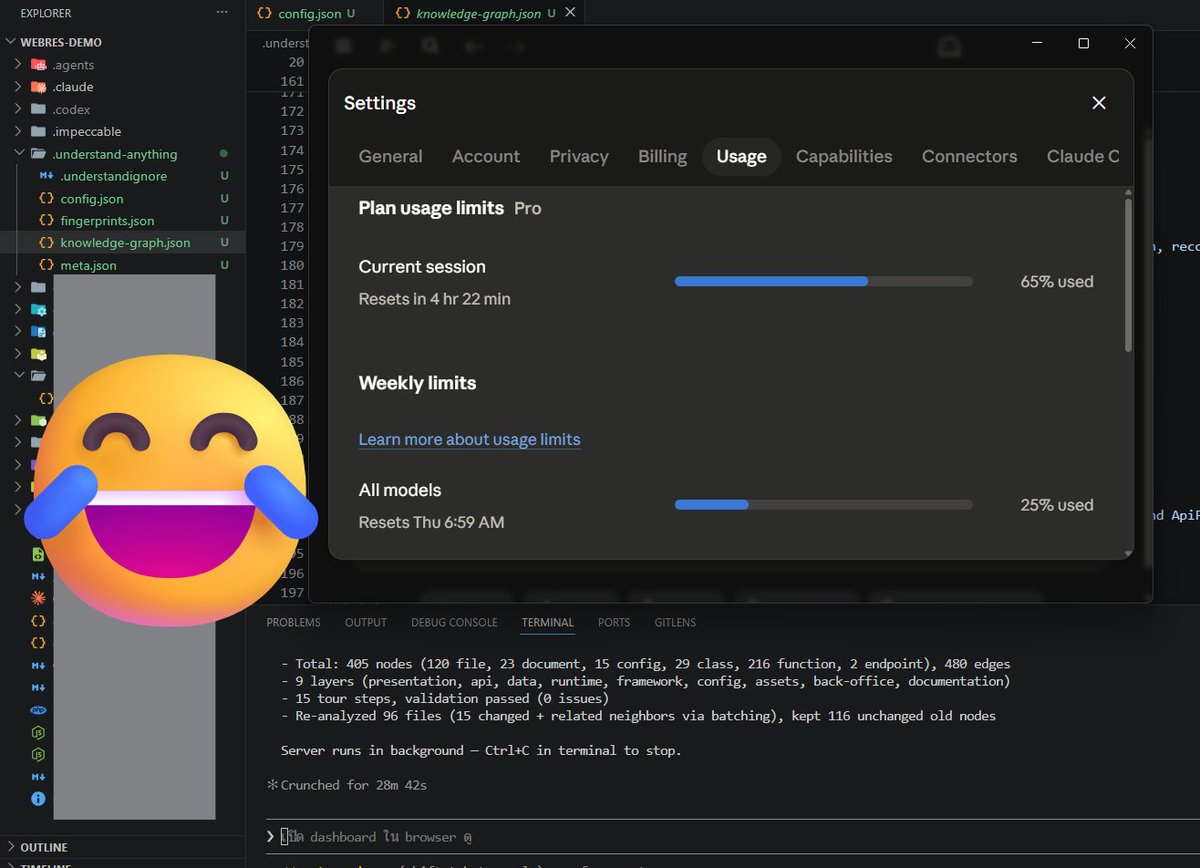1200x868 pixels.
Task: Collapse the .understand-anything folder
Action: click(18, 154)
